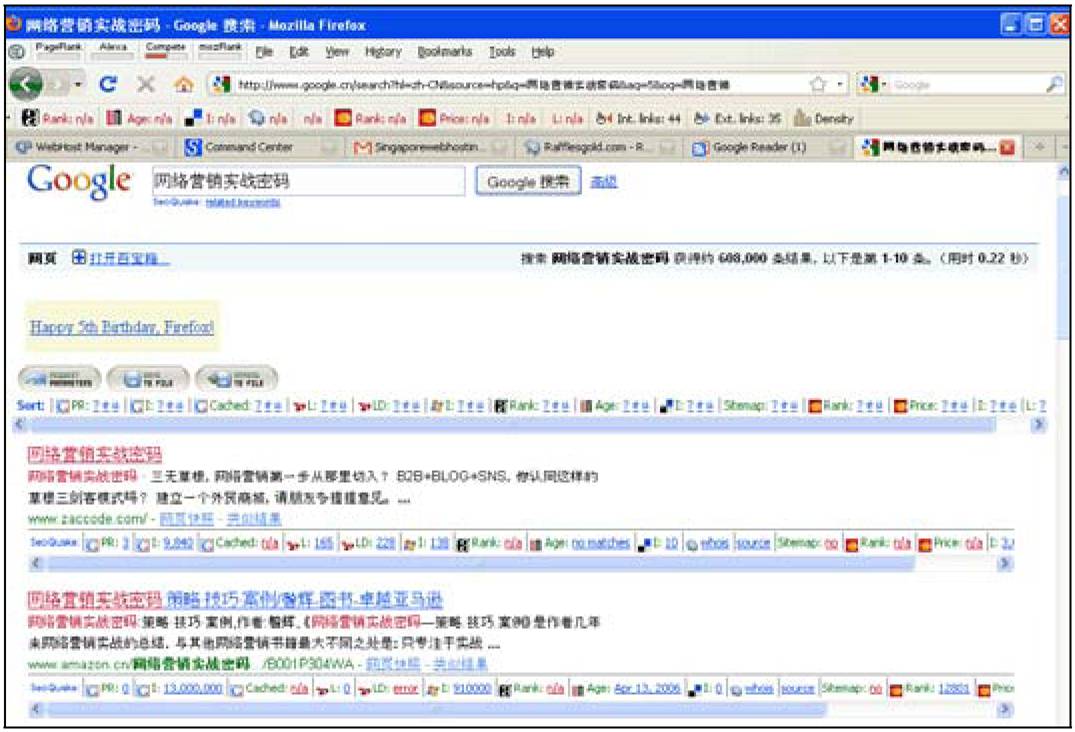Click the scrollbar under the amazon.cn SeoQuake row

click(436, 709)
